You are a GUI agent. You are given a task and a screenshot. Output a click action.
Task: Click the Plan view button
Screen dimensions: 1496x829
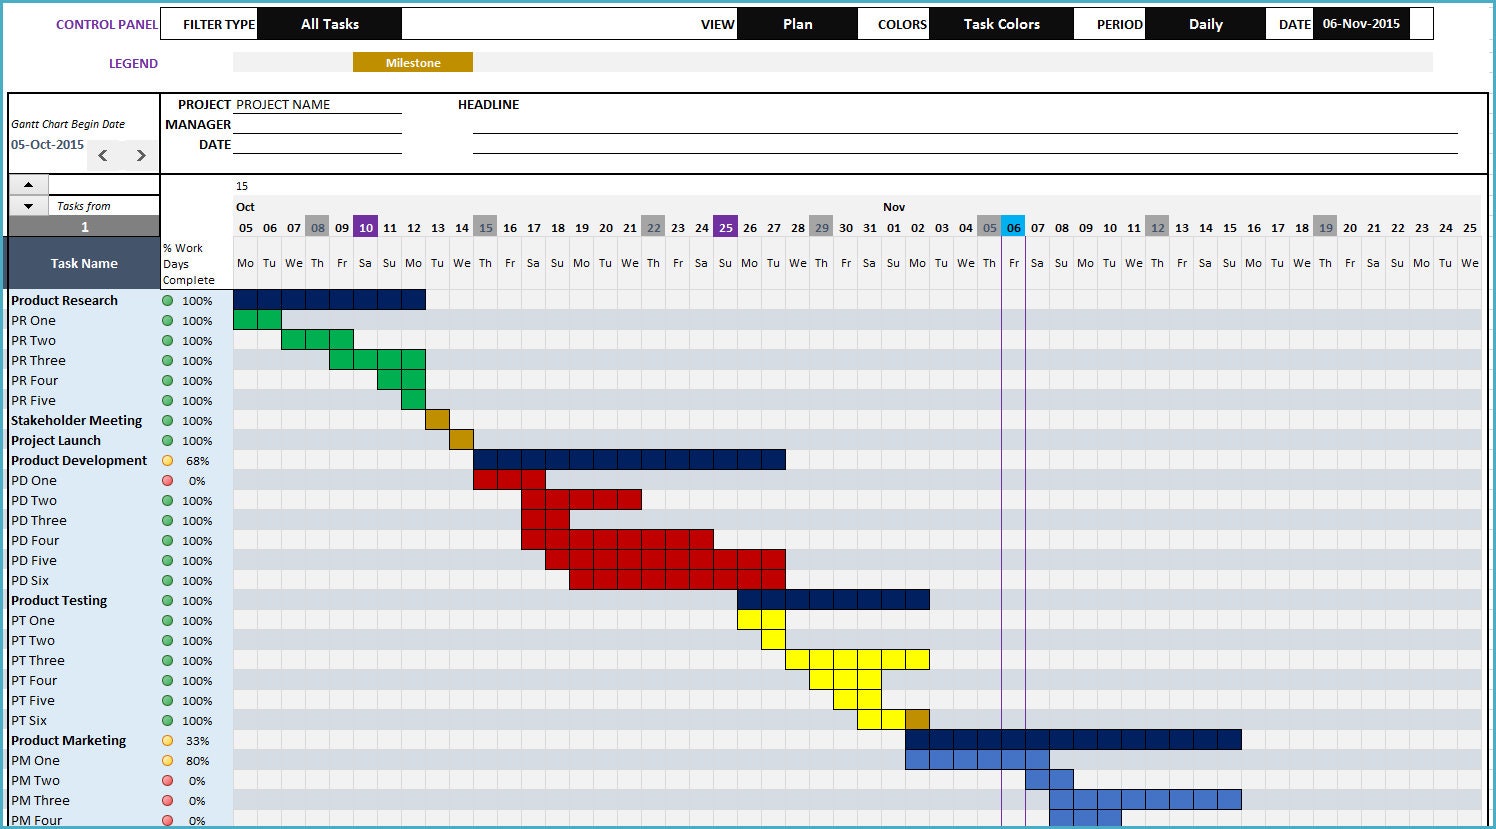pyautogui.click(x=798, y=23)
